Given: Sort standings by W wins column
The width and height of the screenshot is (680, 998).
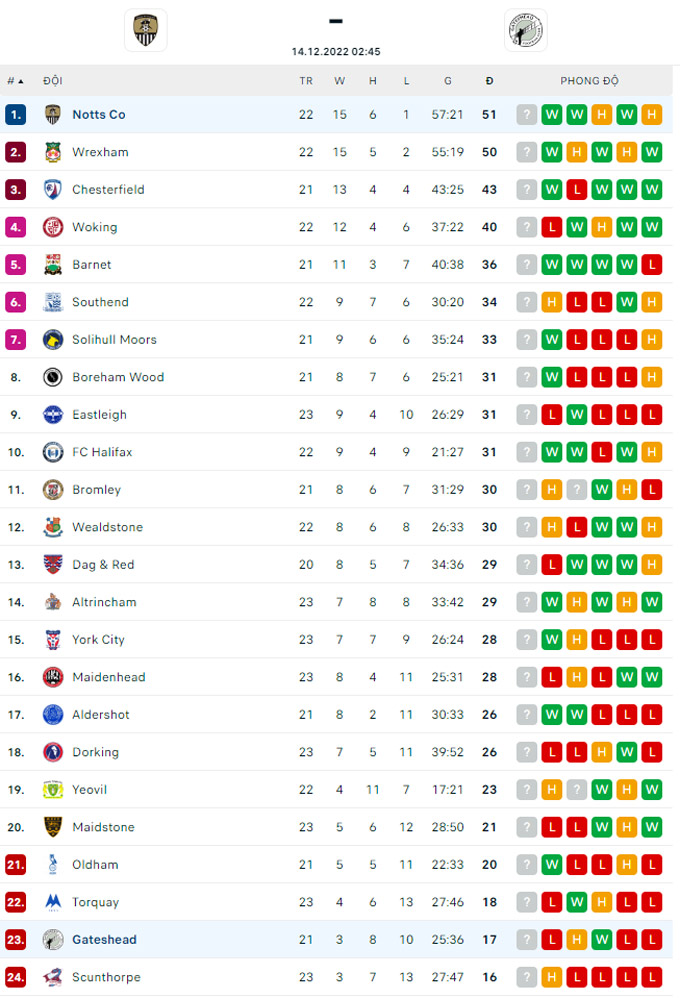Looking at the screenshot, I should tap(339, 81).
